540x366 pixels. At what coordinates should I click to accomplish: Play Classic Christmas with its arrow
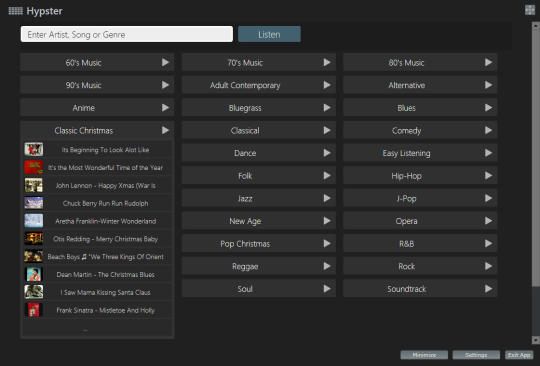tap(165, 130)
